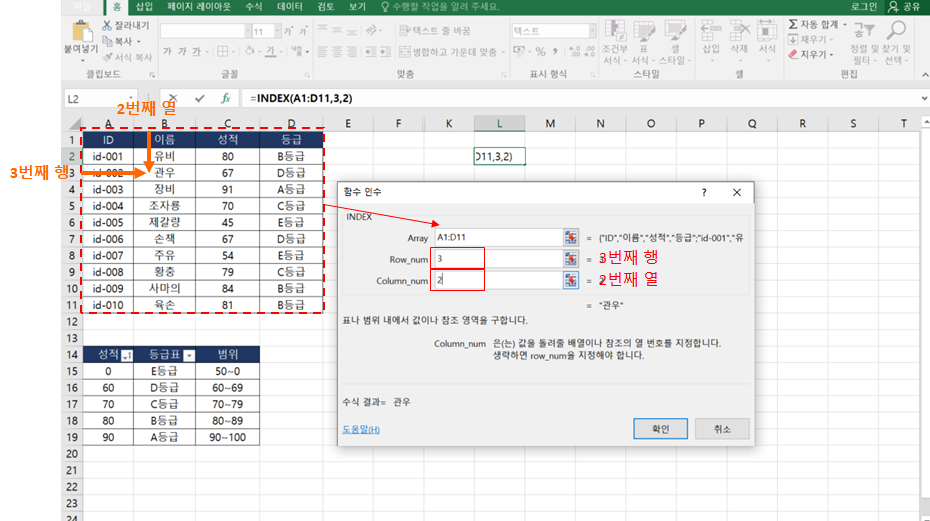The image size is (930, 521).
Task: Click the Clear (지우기) eraser icon
Action: click(x=793, y=55)
